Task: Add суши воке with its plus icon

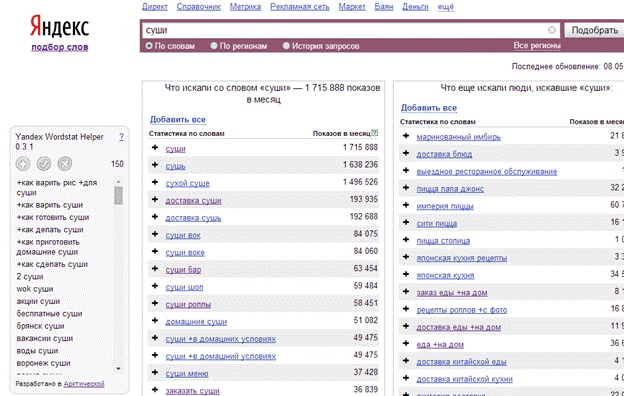Action: 155,252
